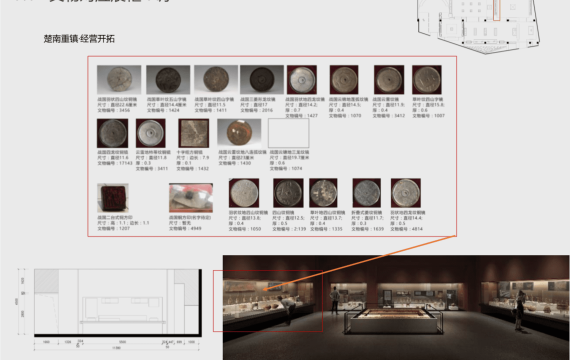Viewport: 570px width, 360px height.
Task: Click the 楚南重镇·经营开拓 section heading
Action: pos(79,39)
